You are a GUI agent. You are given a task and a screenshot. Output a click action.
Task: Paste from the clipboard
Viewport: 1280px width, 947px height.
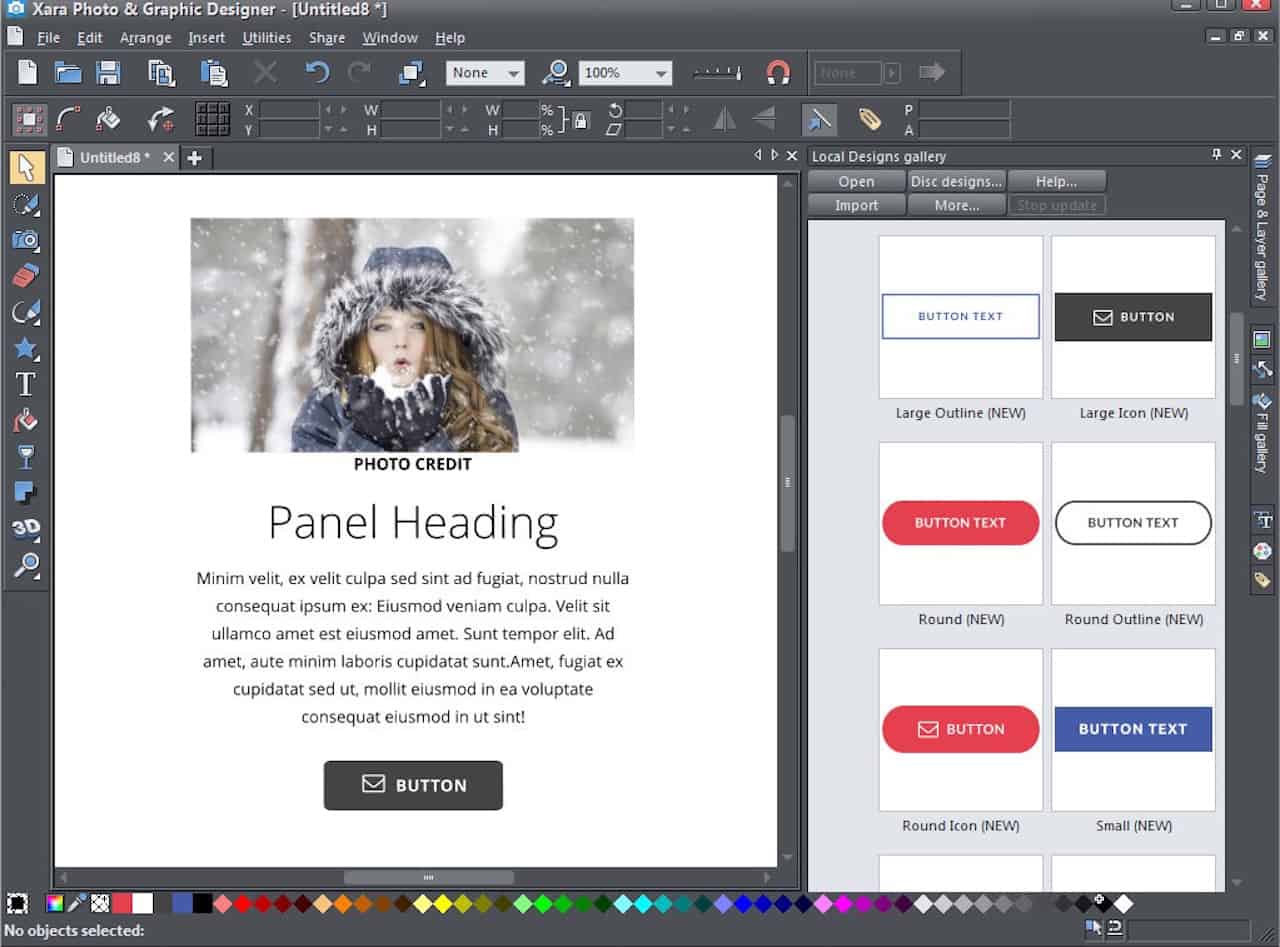(x=214, y=72)
